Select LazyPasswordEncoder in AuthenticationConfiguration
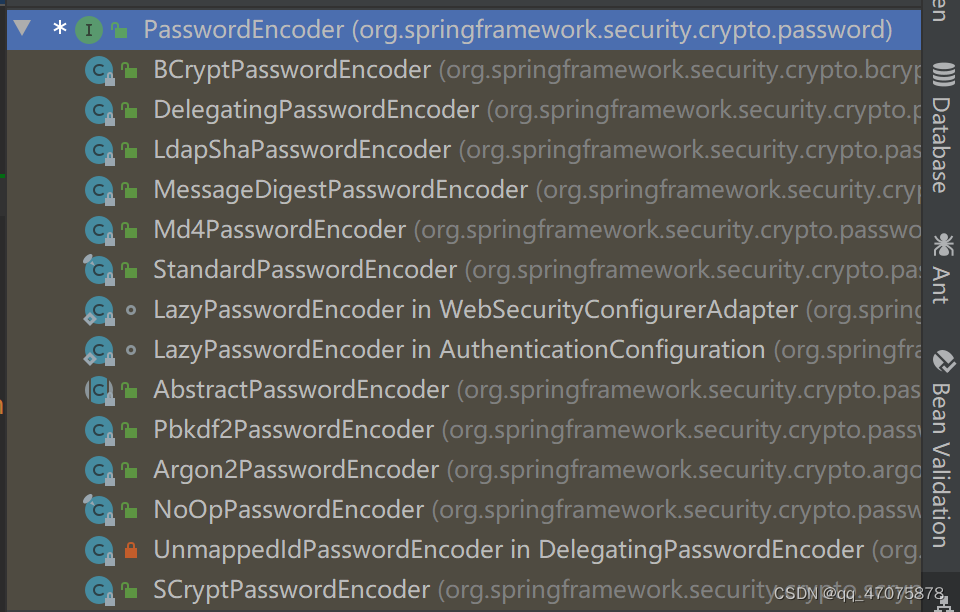960x612 pixels. [x=330, y=349]
